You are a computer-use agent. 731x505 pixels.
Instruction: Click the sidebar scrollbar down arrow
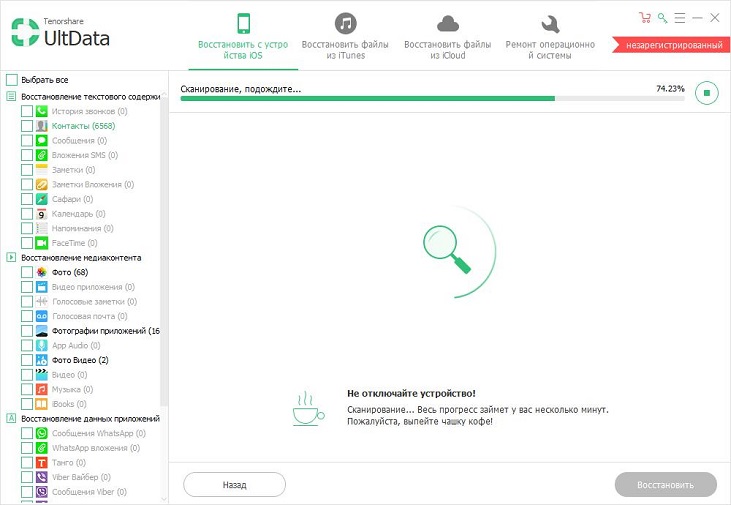point(164,498)
